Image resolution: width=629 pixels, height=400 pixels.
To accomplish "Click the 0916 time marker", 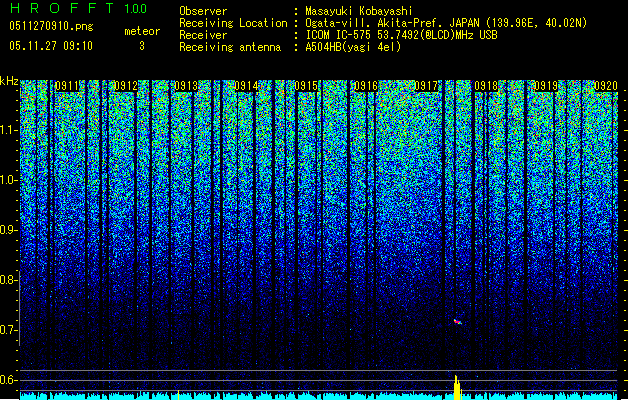I will (366, 86).
